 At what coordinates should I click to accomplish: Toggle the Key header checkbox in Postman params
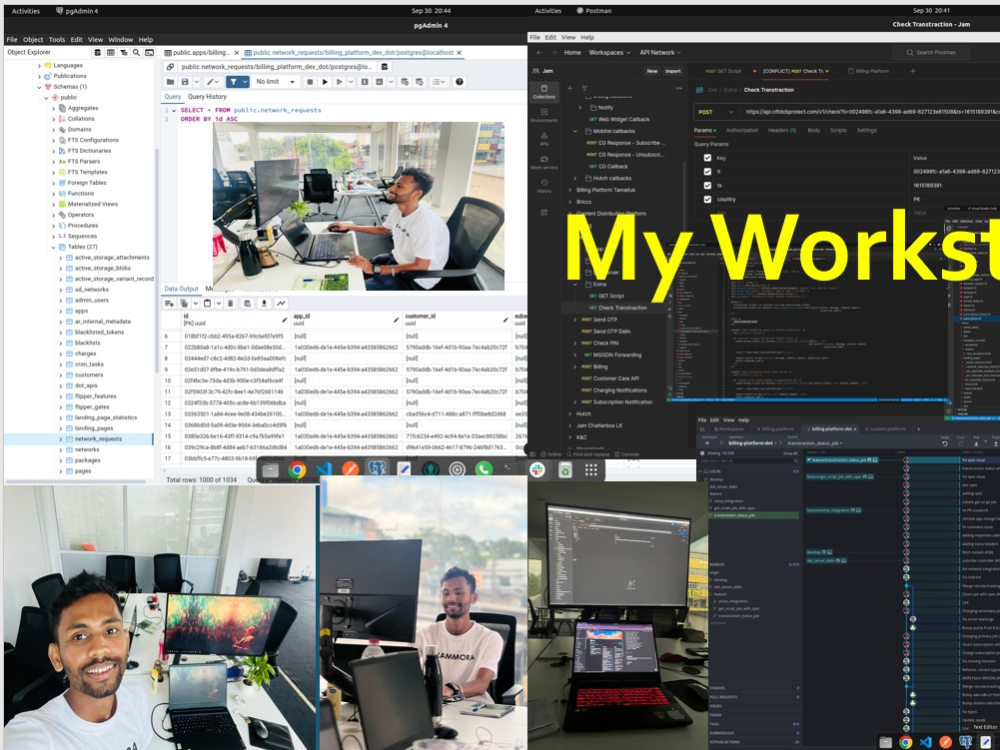pyautogui.click(x=707, y=158)
